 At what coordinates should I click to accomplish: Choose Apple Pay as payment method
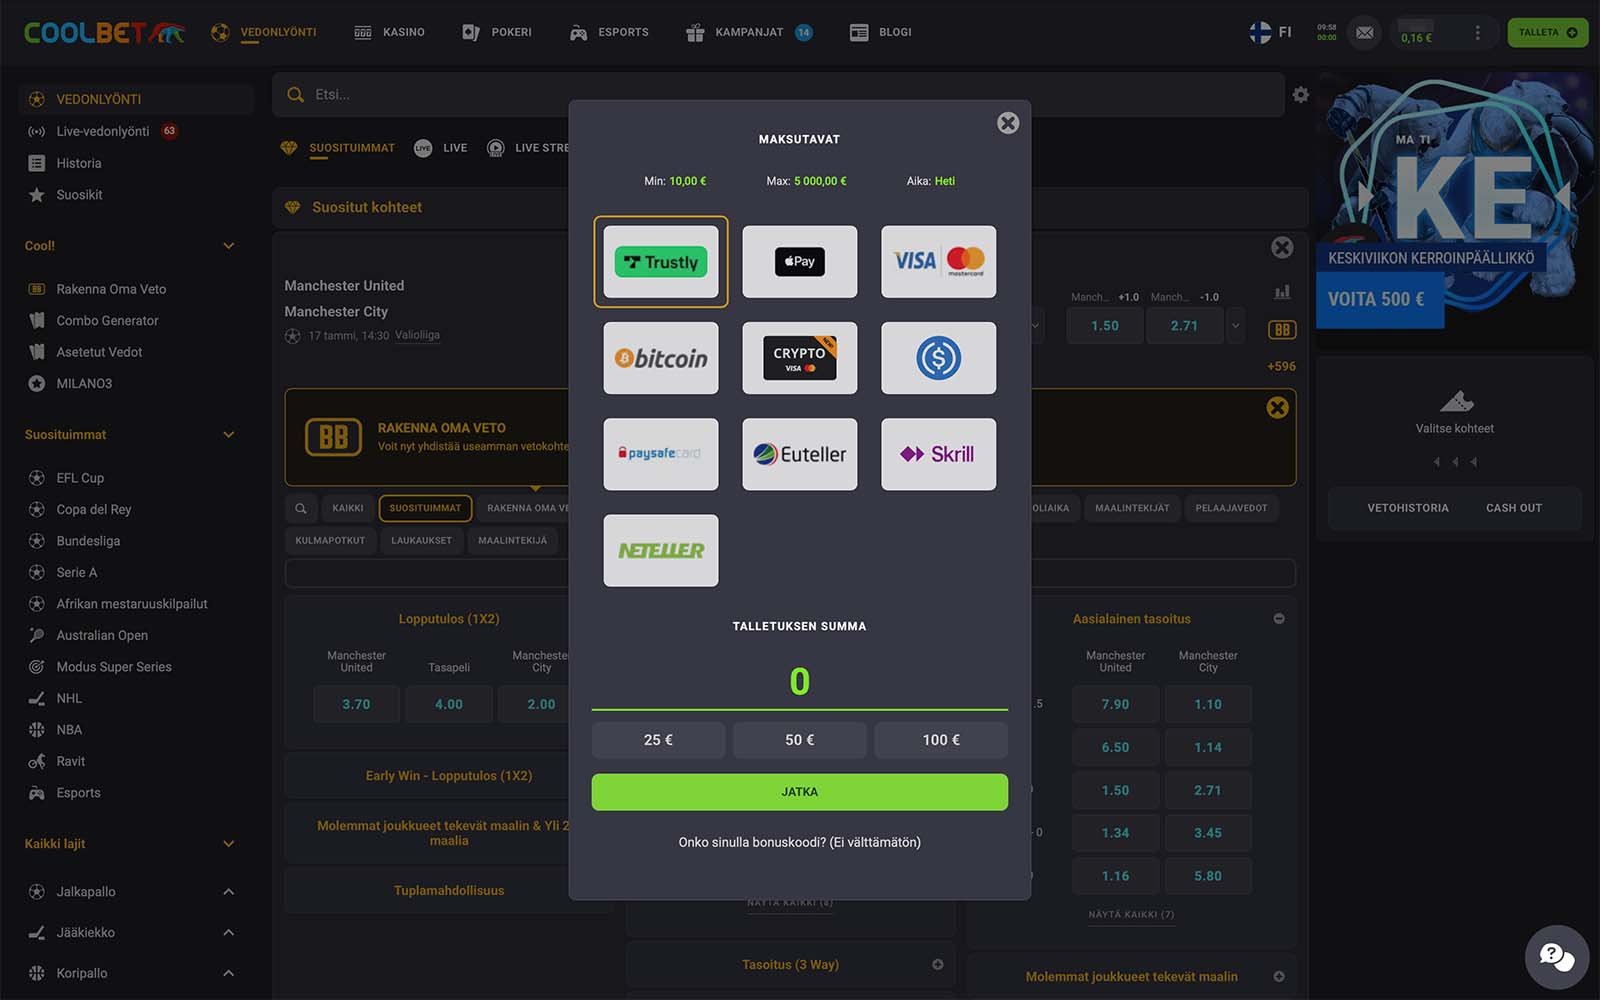tap(799, 262)
